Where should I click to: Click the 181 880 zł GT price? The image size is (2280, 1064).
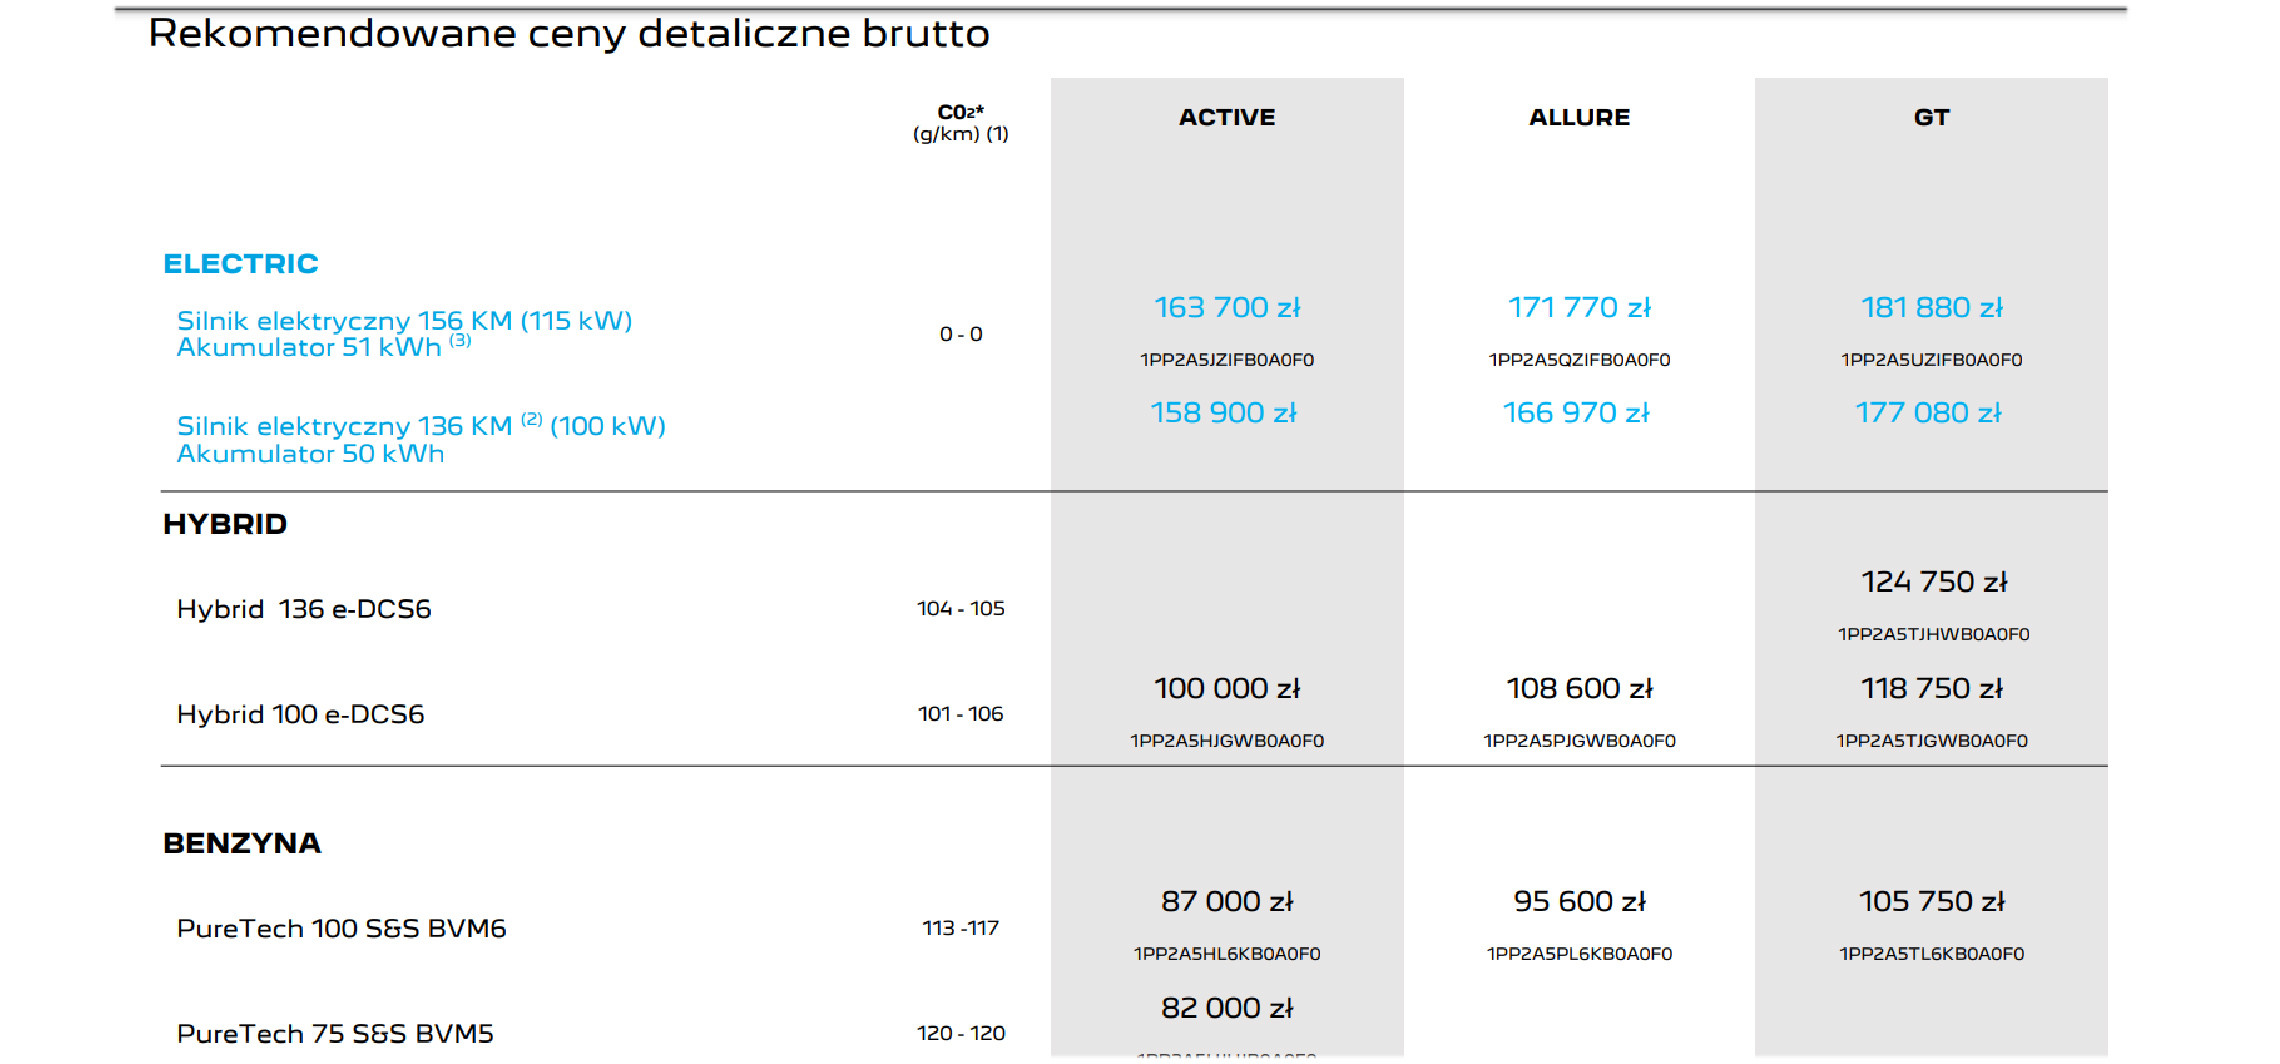tap(1932, 307)
